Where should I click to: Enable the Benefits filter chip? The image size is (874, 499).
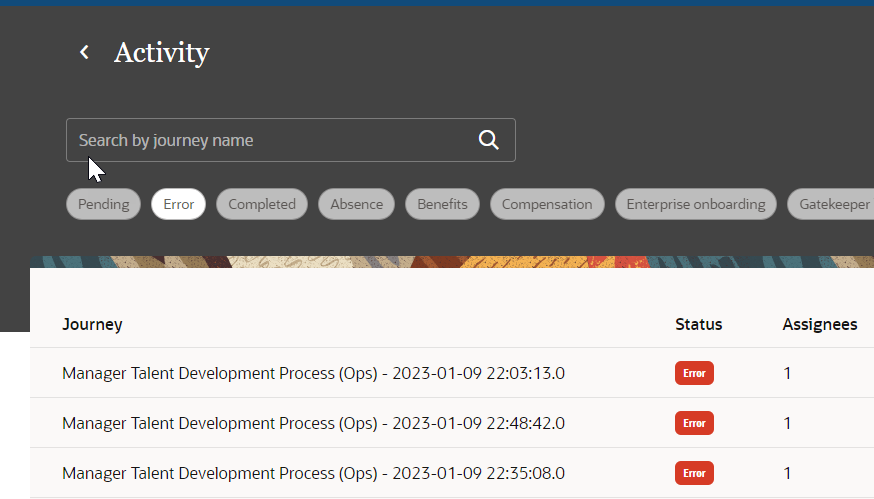click(x=443, y=204)
